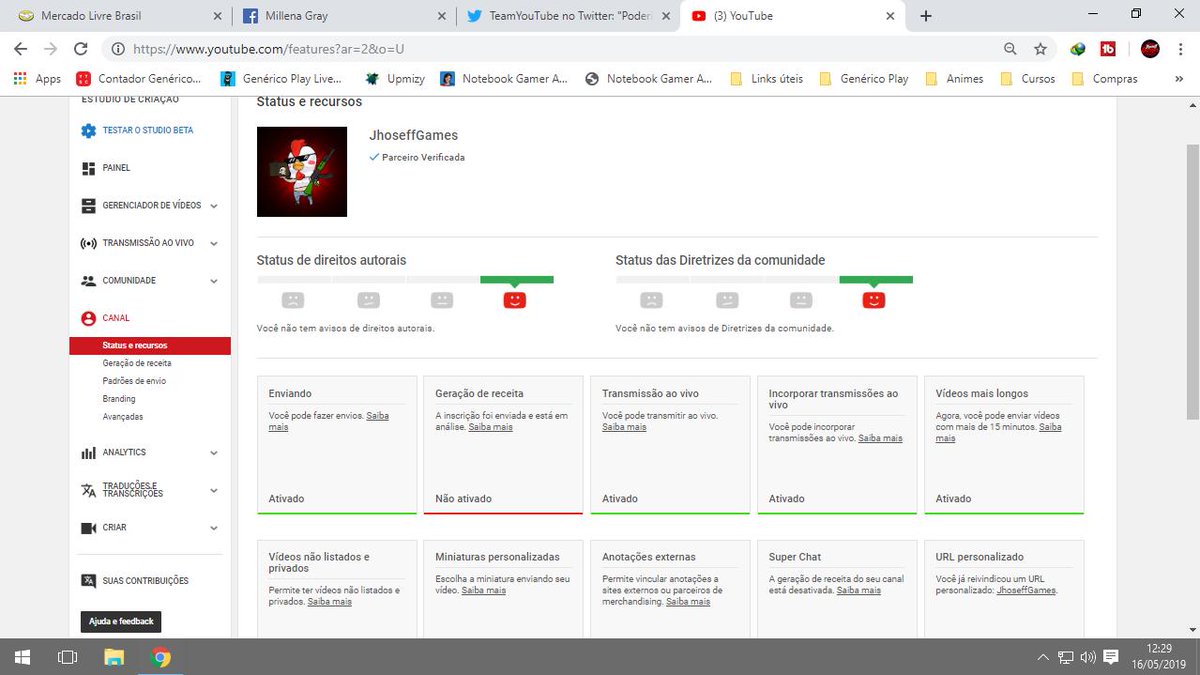Viewport: 1200px width, 675px height.
Task: Click the Testar o Studio Beta gear icon
Action: 88,131
